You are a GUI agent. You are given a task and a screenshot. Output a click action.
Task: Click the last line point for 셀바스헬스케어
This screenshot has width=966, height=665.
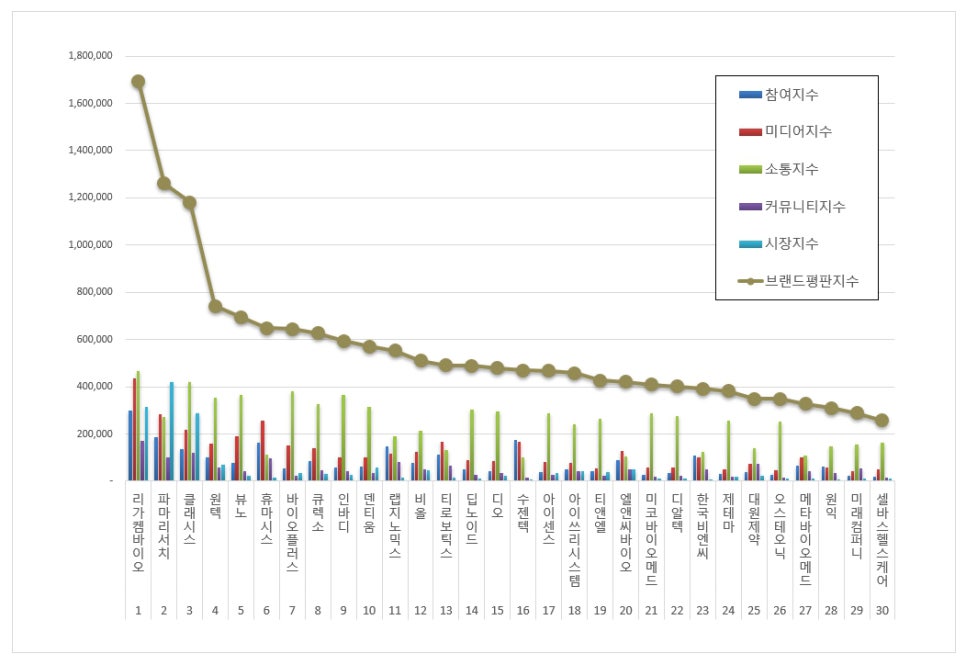tap(882, 420)
